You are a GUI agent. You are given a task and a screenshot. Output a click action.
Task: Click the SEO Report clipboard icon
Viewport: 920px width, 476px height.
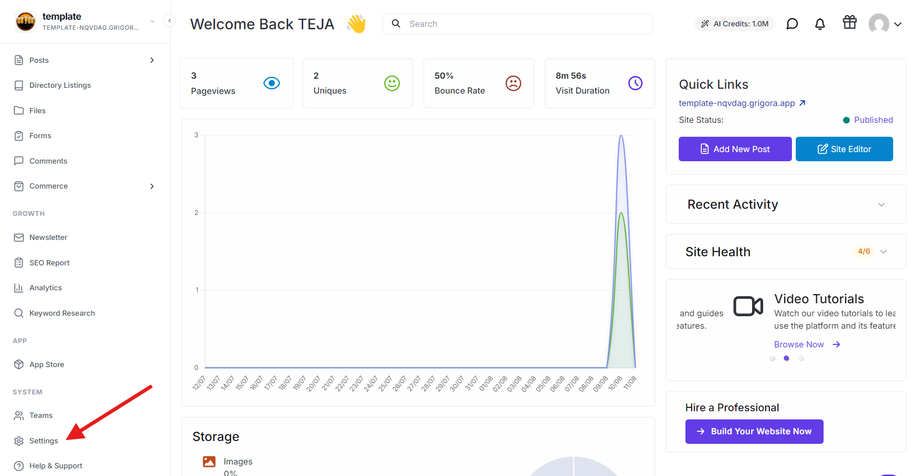coord(19,263)
